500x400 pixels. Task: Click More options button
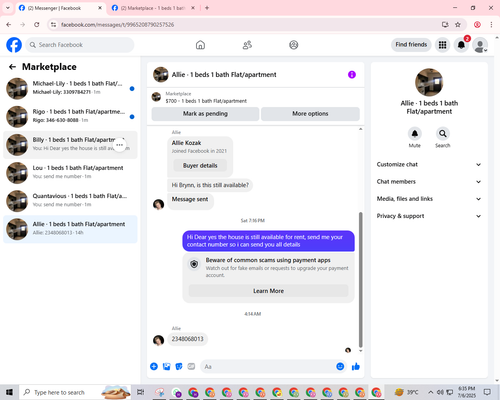point(310,114)
